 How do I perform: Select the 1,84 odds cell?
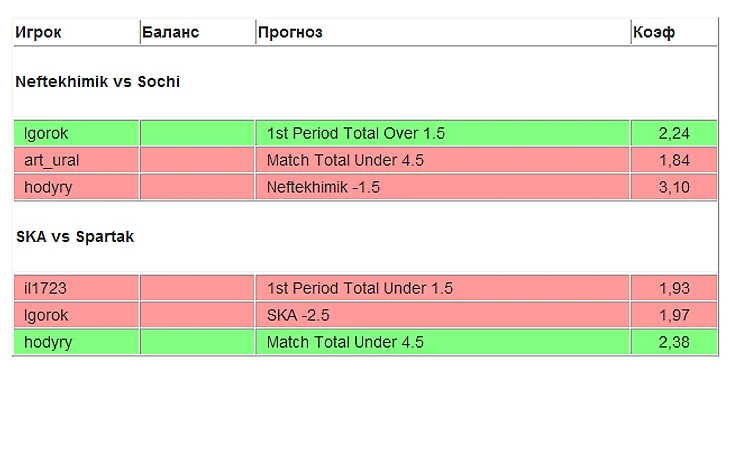[x=674, y=160]
